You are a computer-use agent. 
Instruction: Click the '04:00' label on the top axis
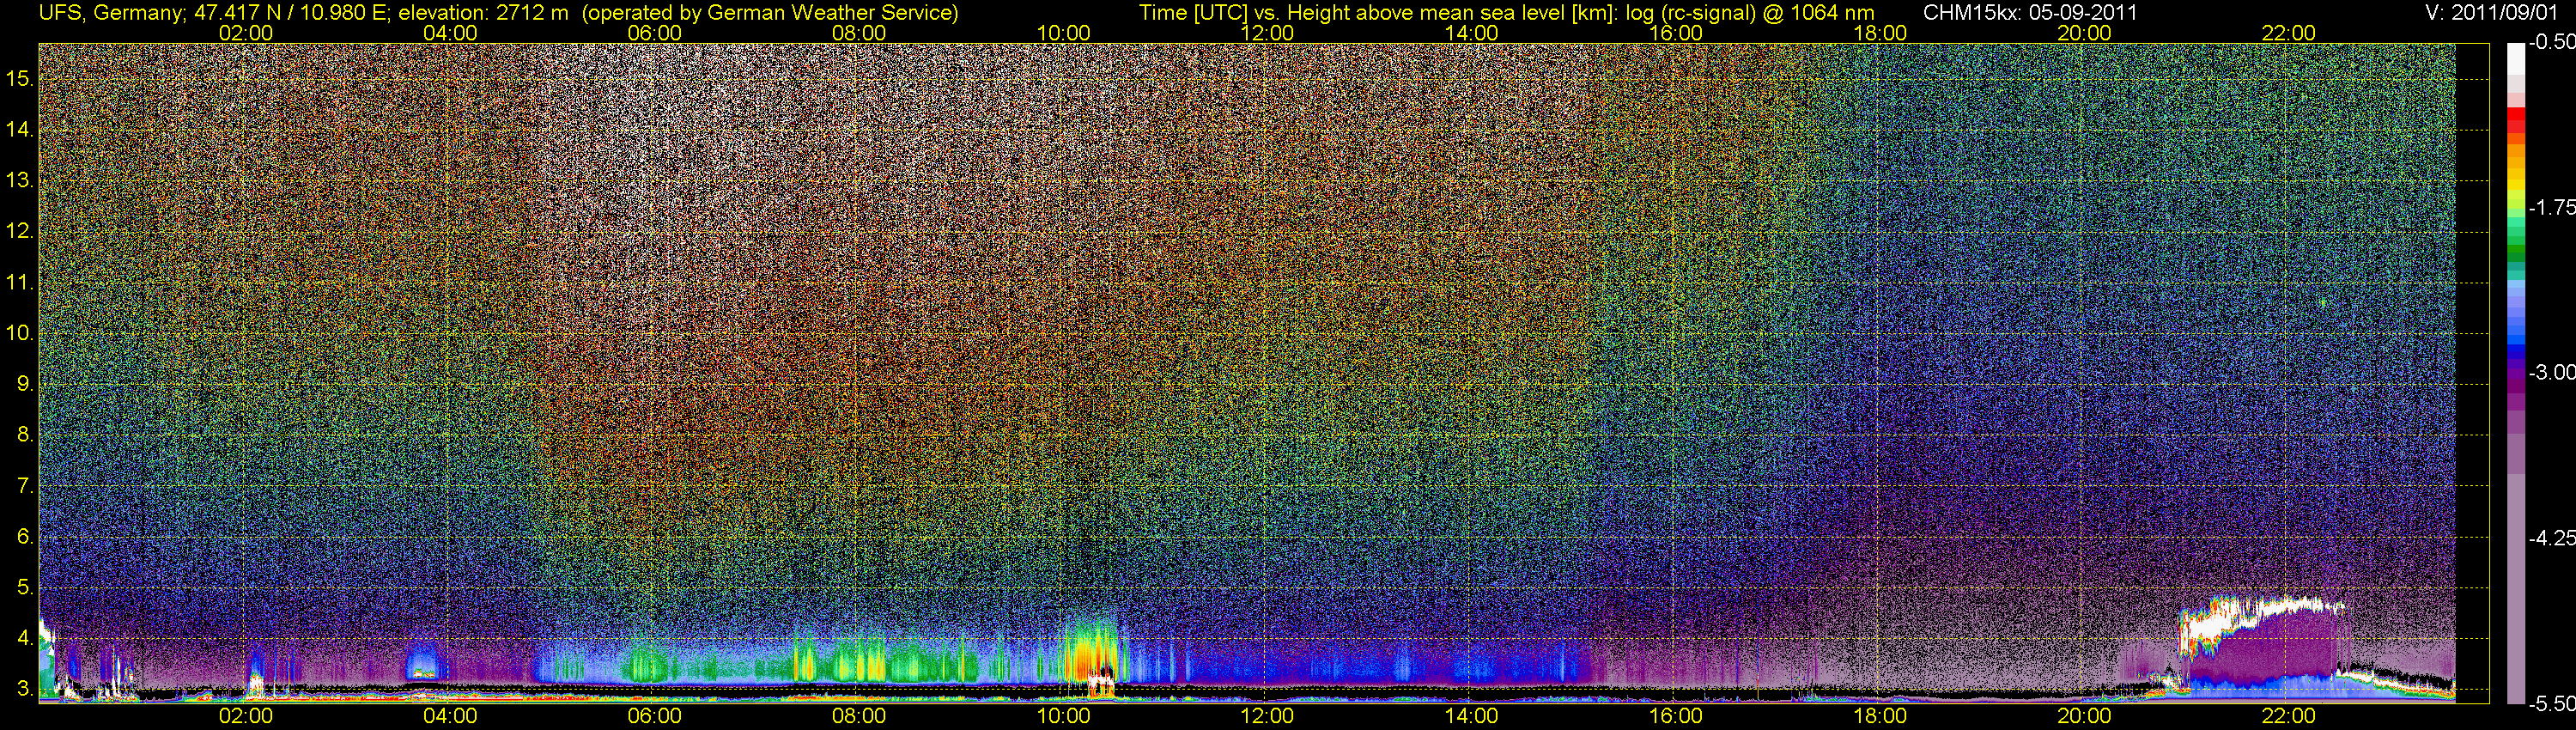click(x=450, y=33)
